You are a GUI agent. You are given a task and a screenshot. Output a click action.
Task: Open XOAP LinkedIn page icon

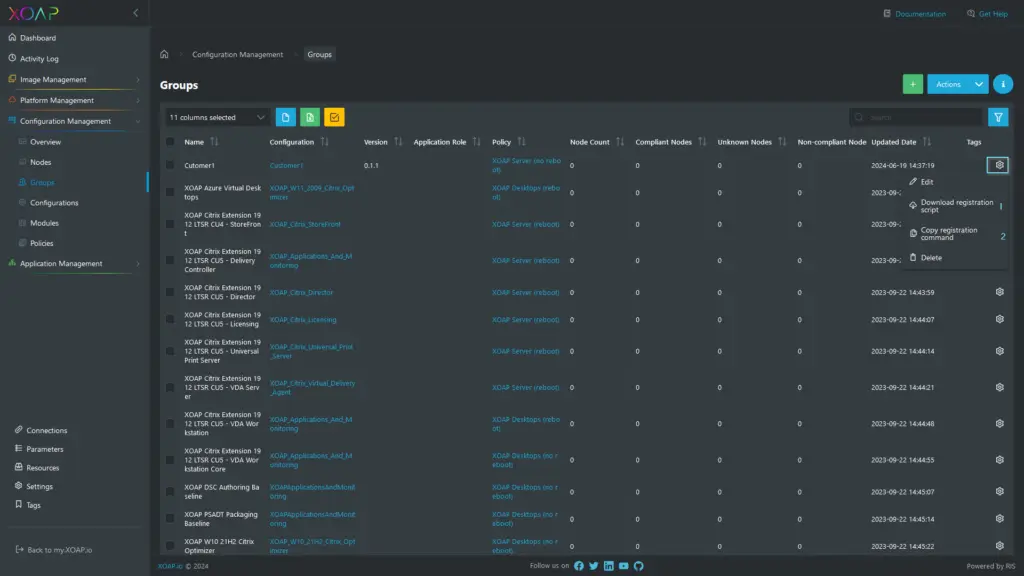[x=609, y=566]
